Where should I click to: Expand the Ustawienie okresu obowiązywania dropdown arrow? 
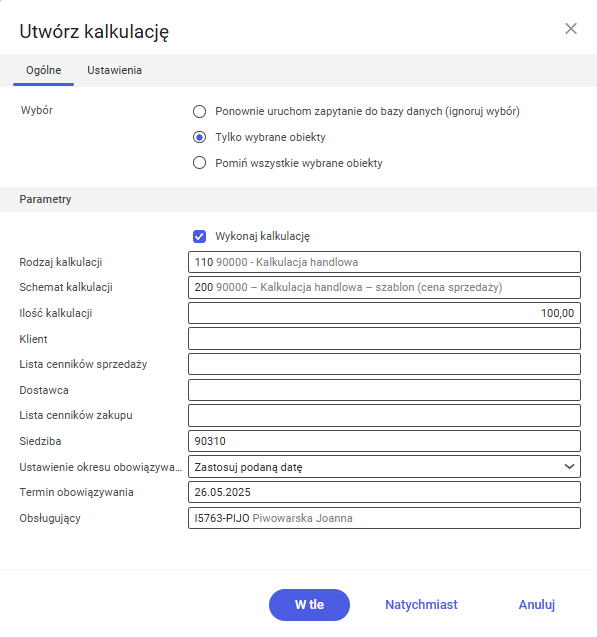point(569,466)
